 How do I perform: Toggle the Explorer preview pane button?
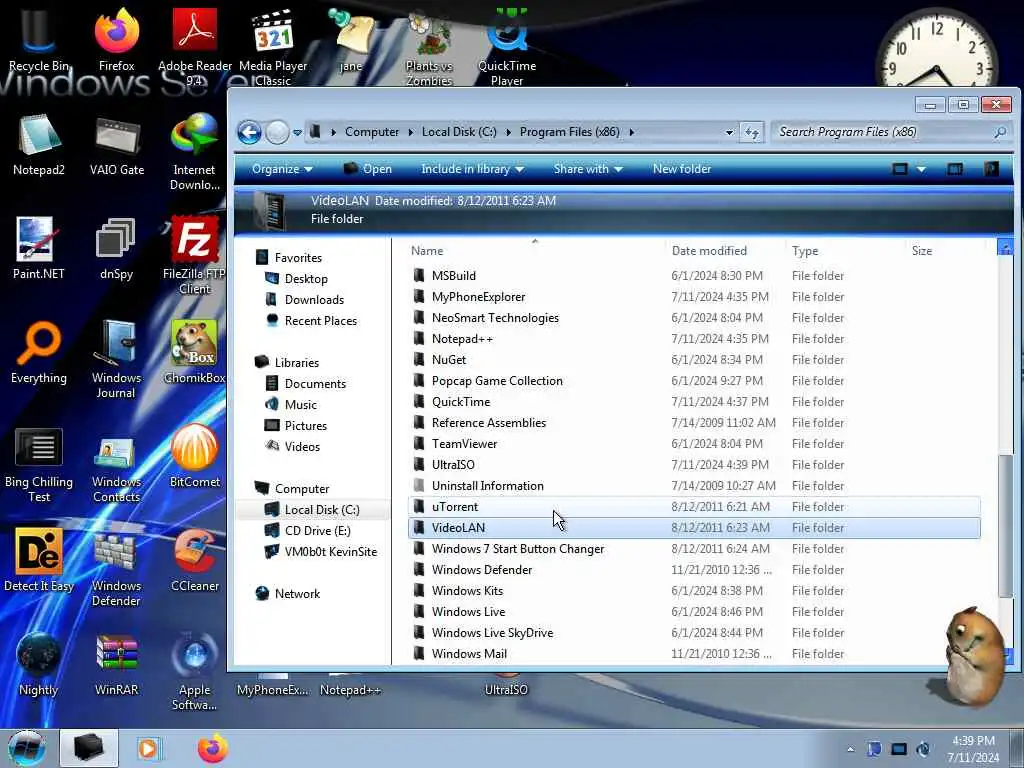[x=955, y=169]
